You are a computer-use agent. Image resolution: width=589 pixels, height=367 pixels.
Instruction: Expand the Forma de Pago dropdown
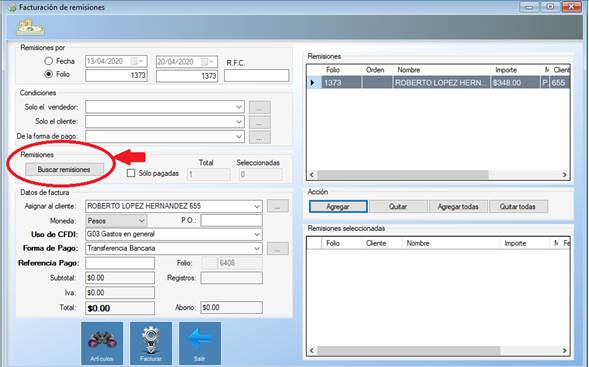[257, 248]
